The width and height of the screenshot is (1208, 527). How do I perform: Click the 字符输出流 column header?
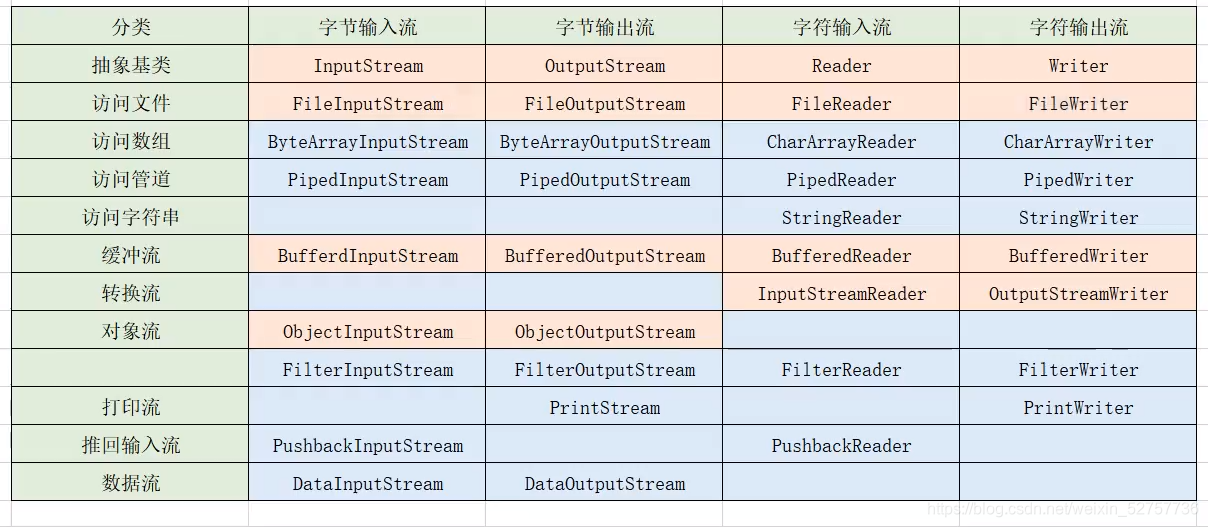click(1078, 27)
